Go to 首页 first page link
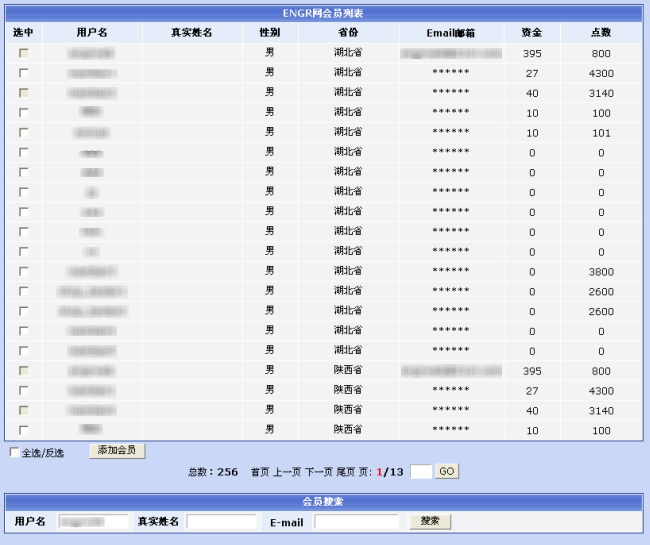Viewport: 650px width, 545px height. pos(259,472)
